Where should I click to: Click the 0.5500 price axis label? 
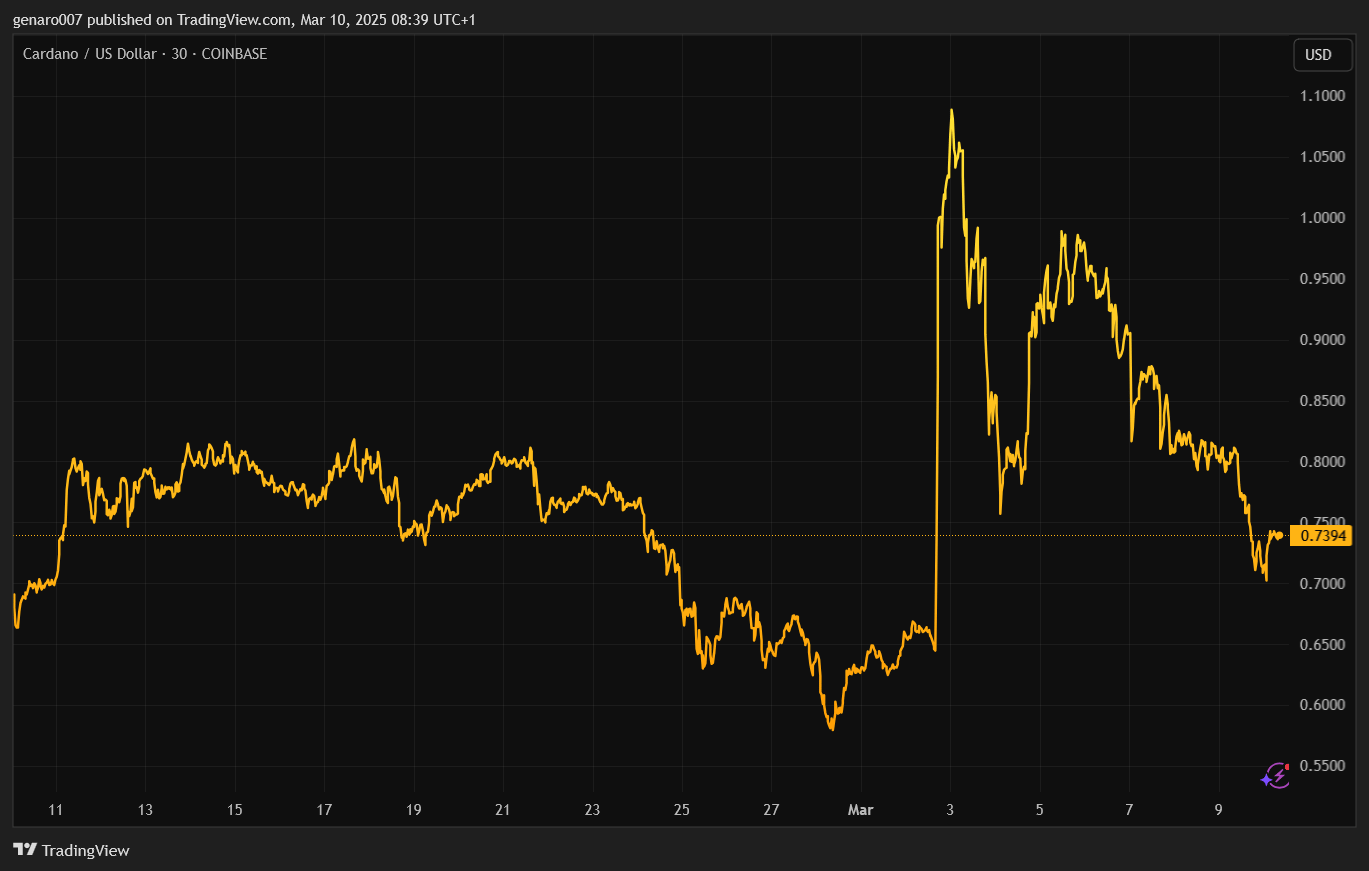click(x=1322, y=767)
